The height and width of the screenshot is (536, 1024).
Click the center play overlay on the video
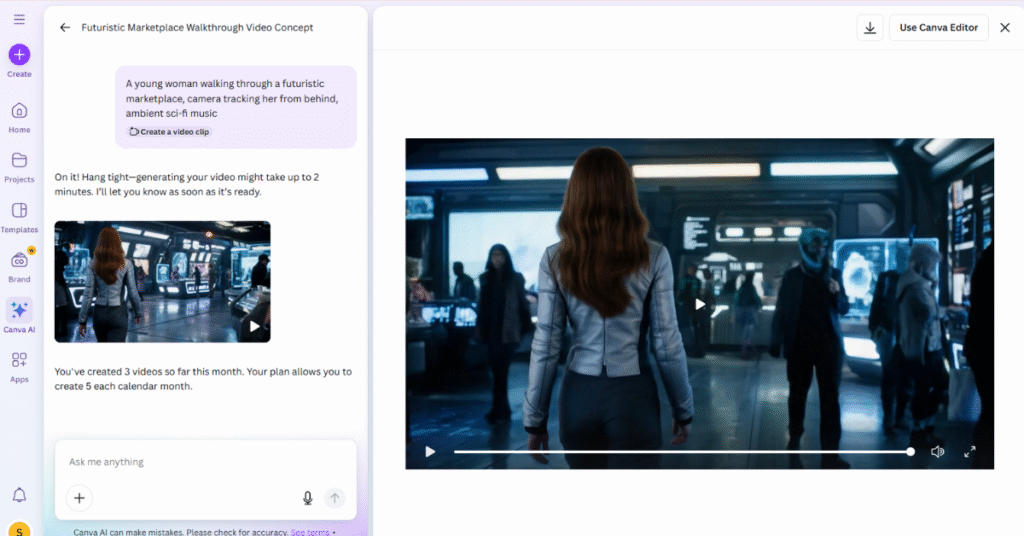(699, 304)
